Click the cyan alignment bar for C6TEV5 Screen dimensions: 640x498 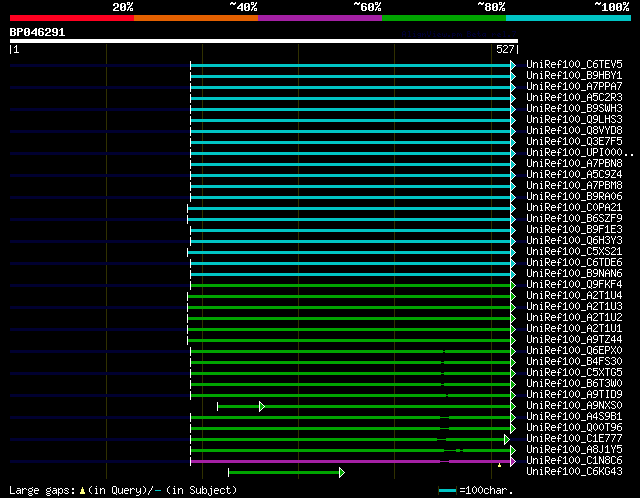point(351,65)
